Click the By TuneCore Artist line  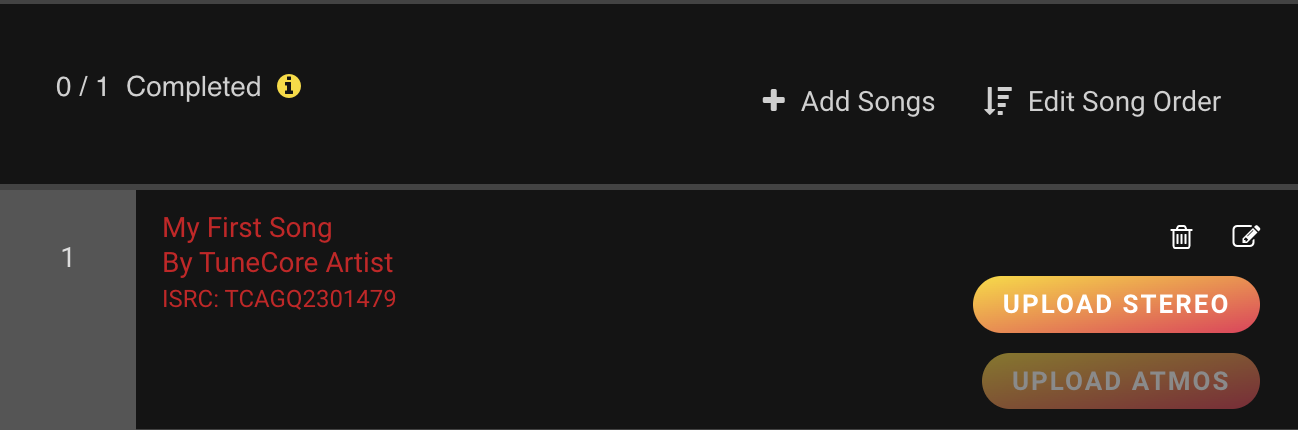[x=278, y=263]
